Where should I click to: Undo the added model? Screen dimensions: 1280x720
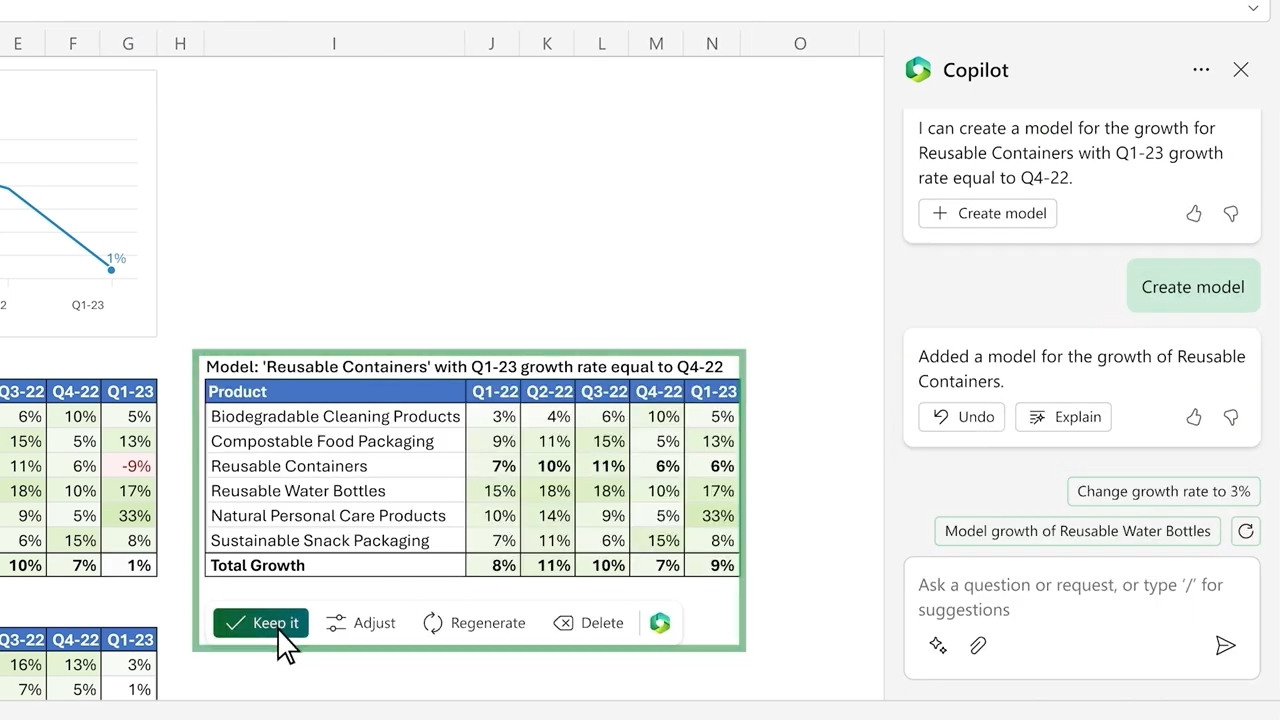(x=963, y=417)
